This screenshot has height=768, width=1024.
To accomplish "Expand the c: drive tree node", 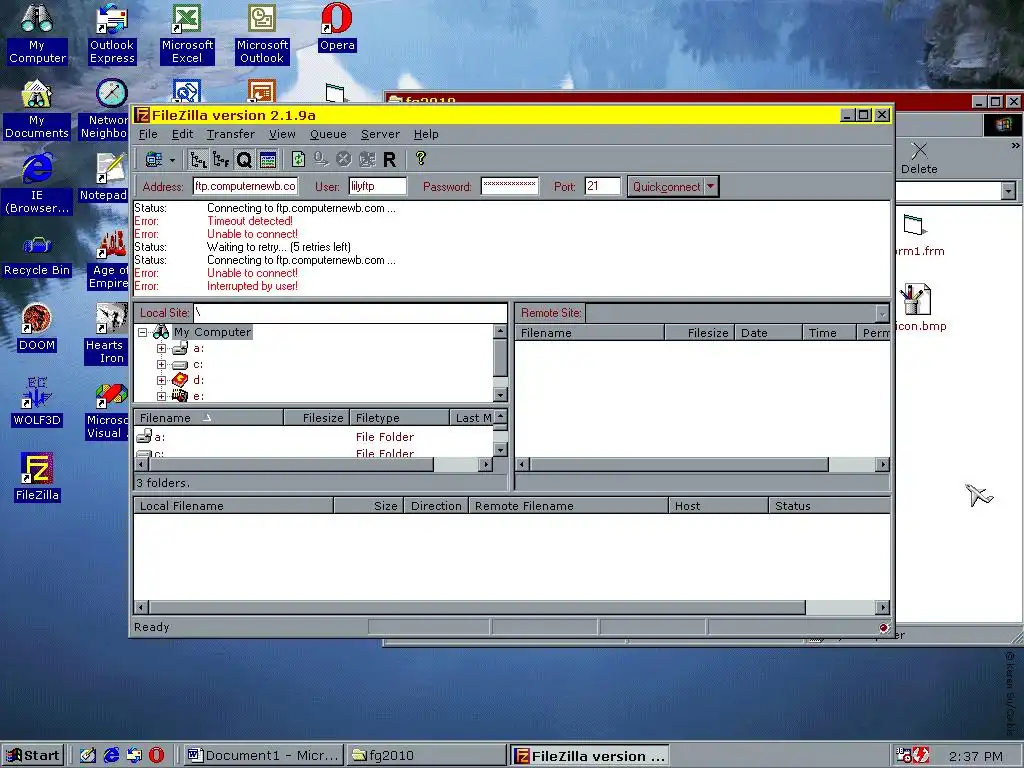I will 161,364.
